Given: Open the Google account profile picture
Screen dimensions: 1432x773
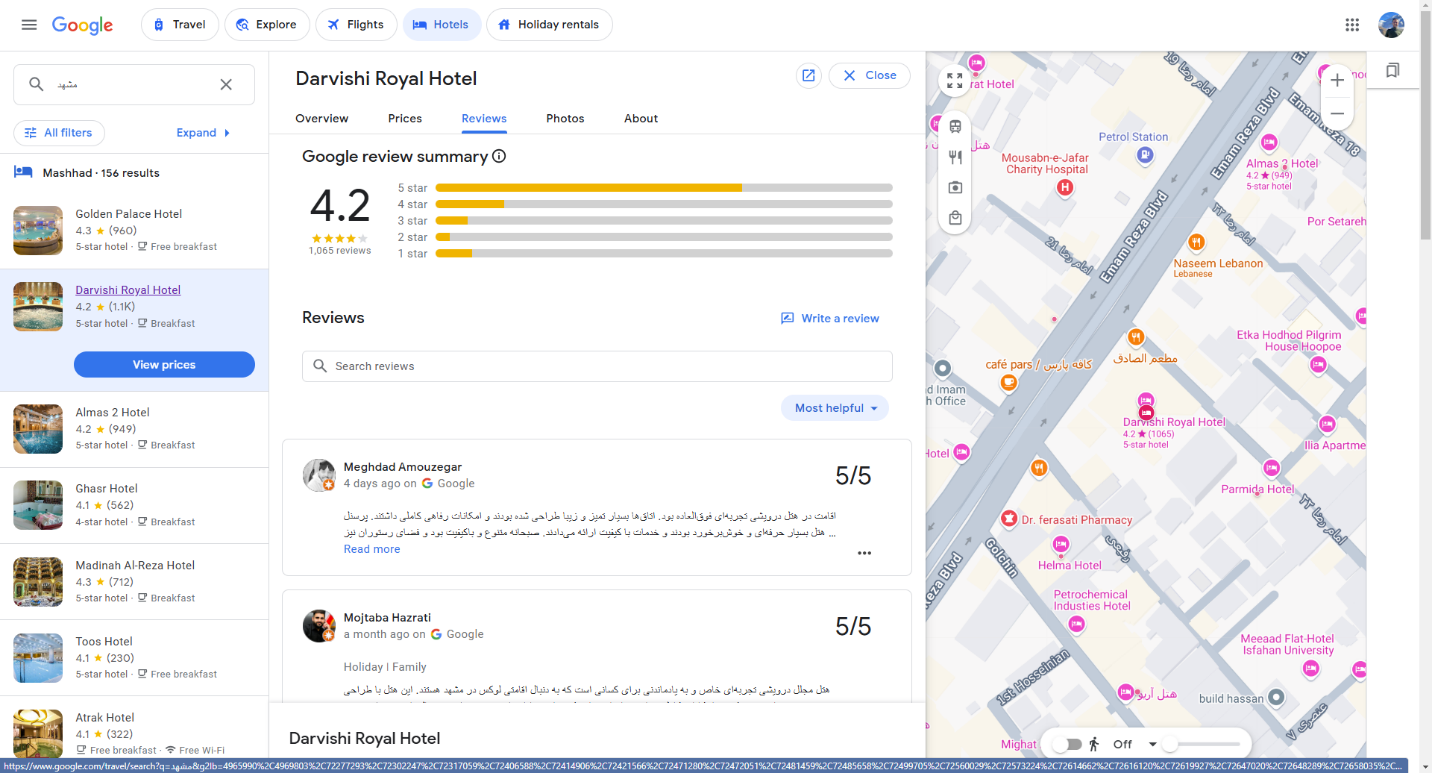Looking at the screenshot, I should point(1391,25).
